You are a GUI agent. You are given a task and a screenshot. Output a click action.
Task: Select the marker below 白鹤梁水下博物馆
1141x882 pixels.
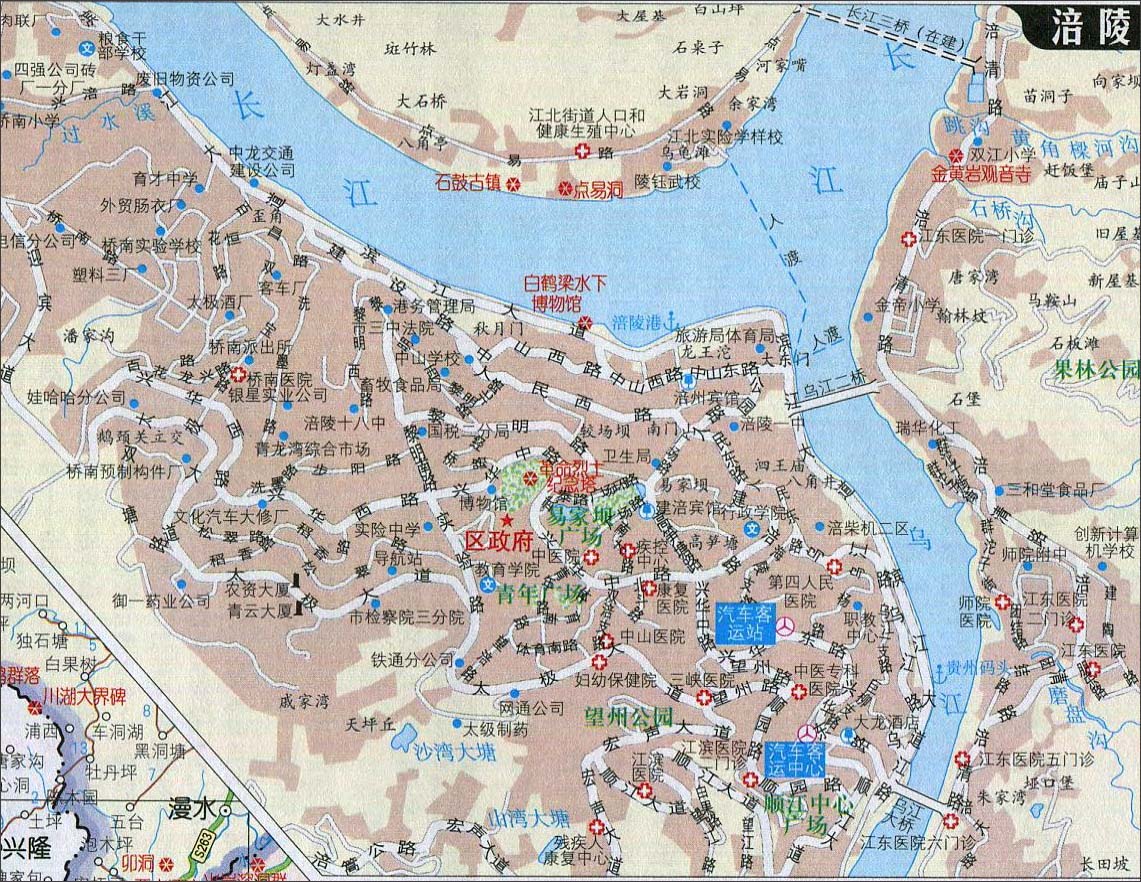587,322
